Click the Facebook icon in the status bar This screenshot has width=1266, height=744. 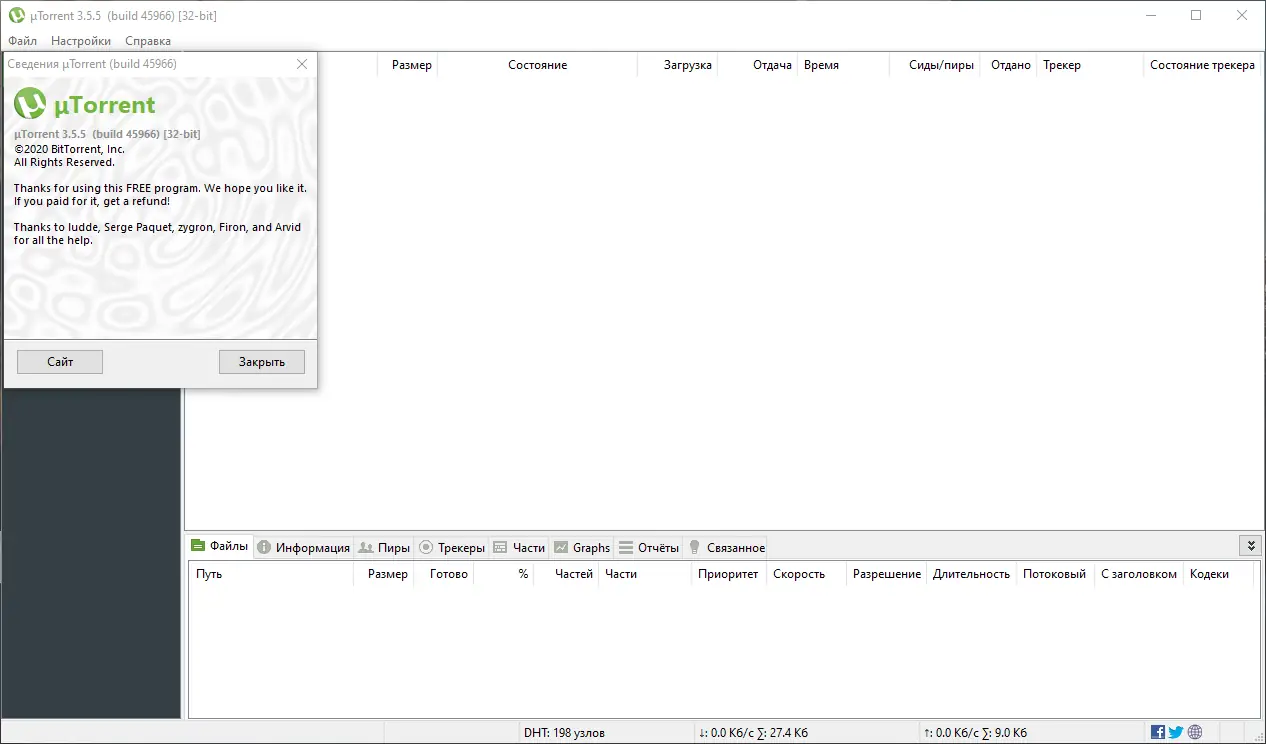tap(1157, 731)
